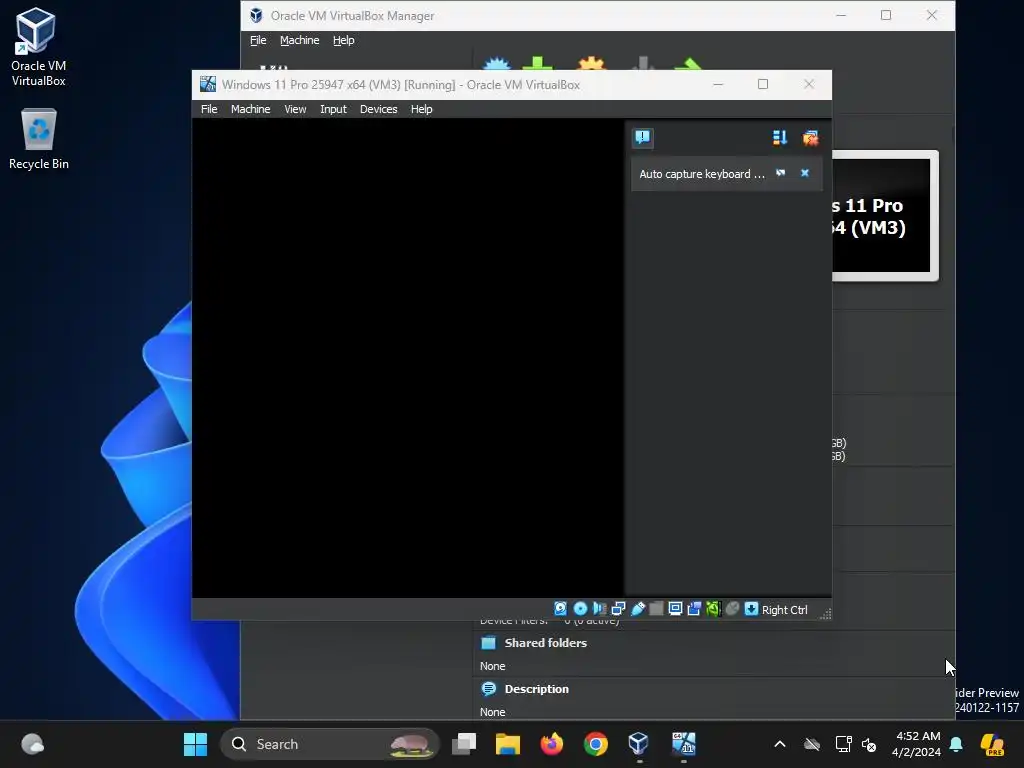Open the clock showing 4:52 AM
This screenshot has width=1024, height=768.
tap(916, 744)
